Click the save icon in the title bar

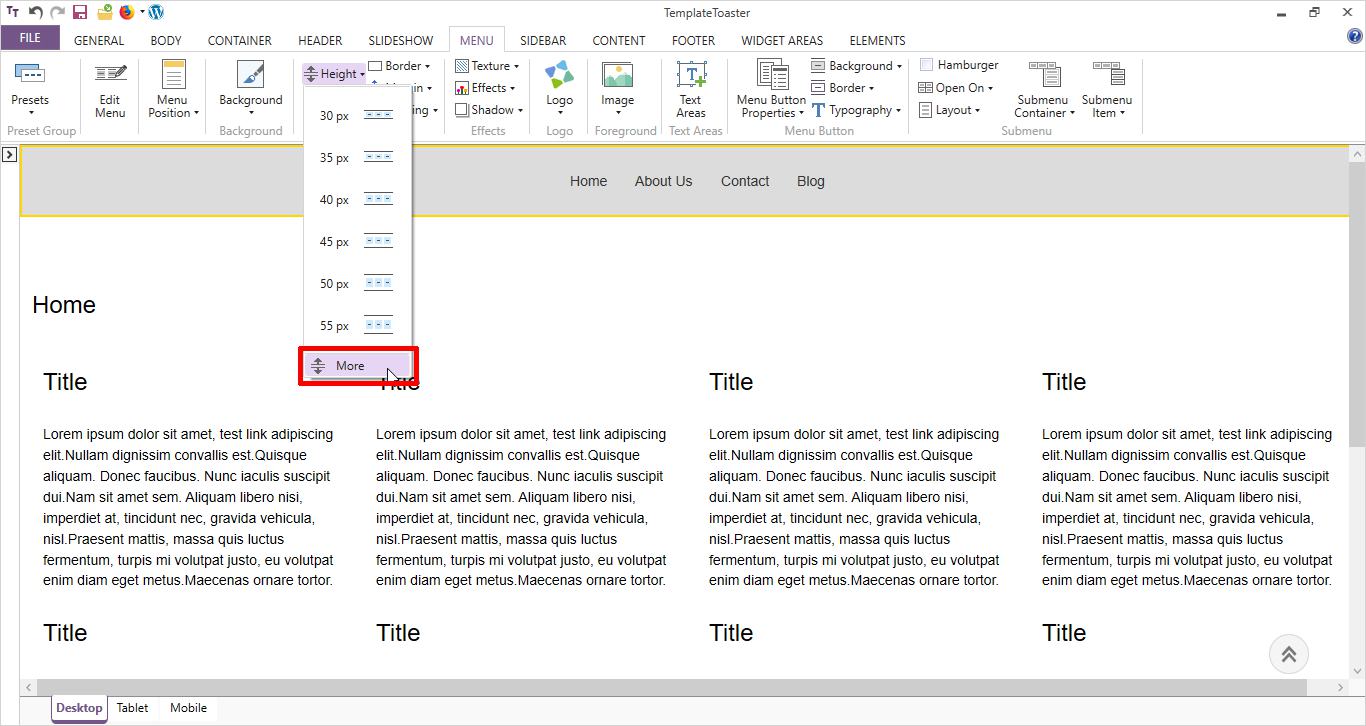tap(80, 13)
